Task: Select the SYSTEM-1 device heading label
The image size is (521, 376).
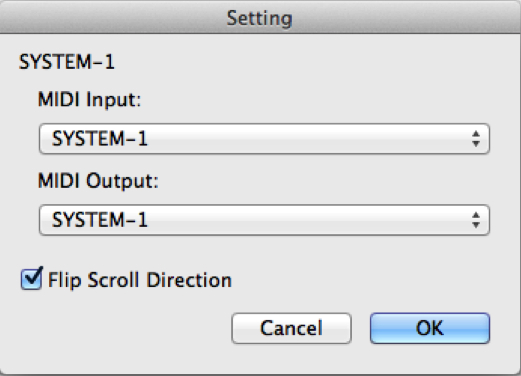Action: pos(67,62)
